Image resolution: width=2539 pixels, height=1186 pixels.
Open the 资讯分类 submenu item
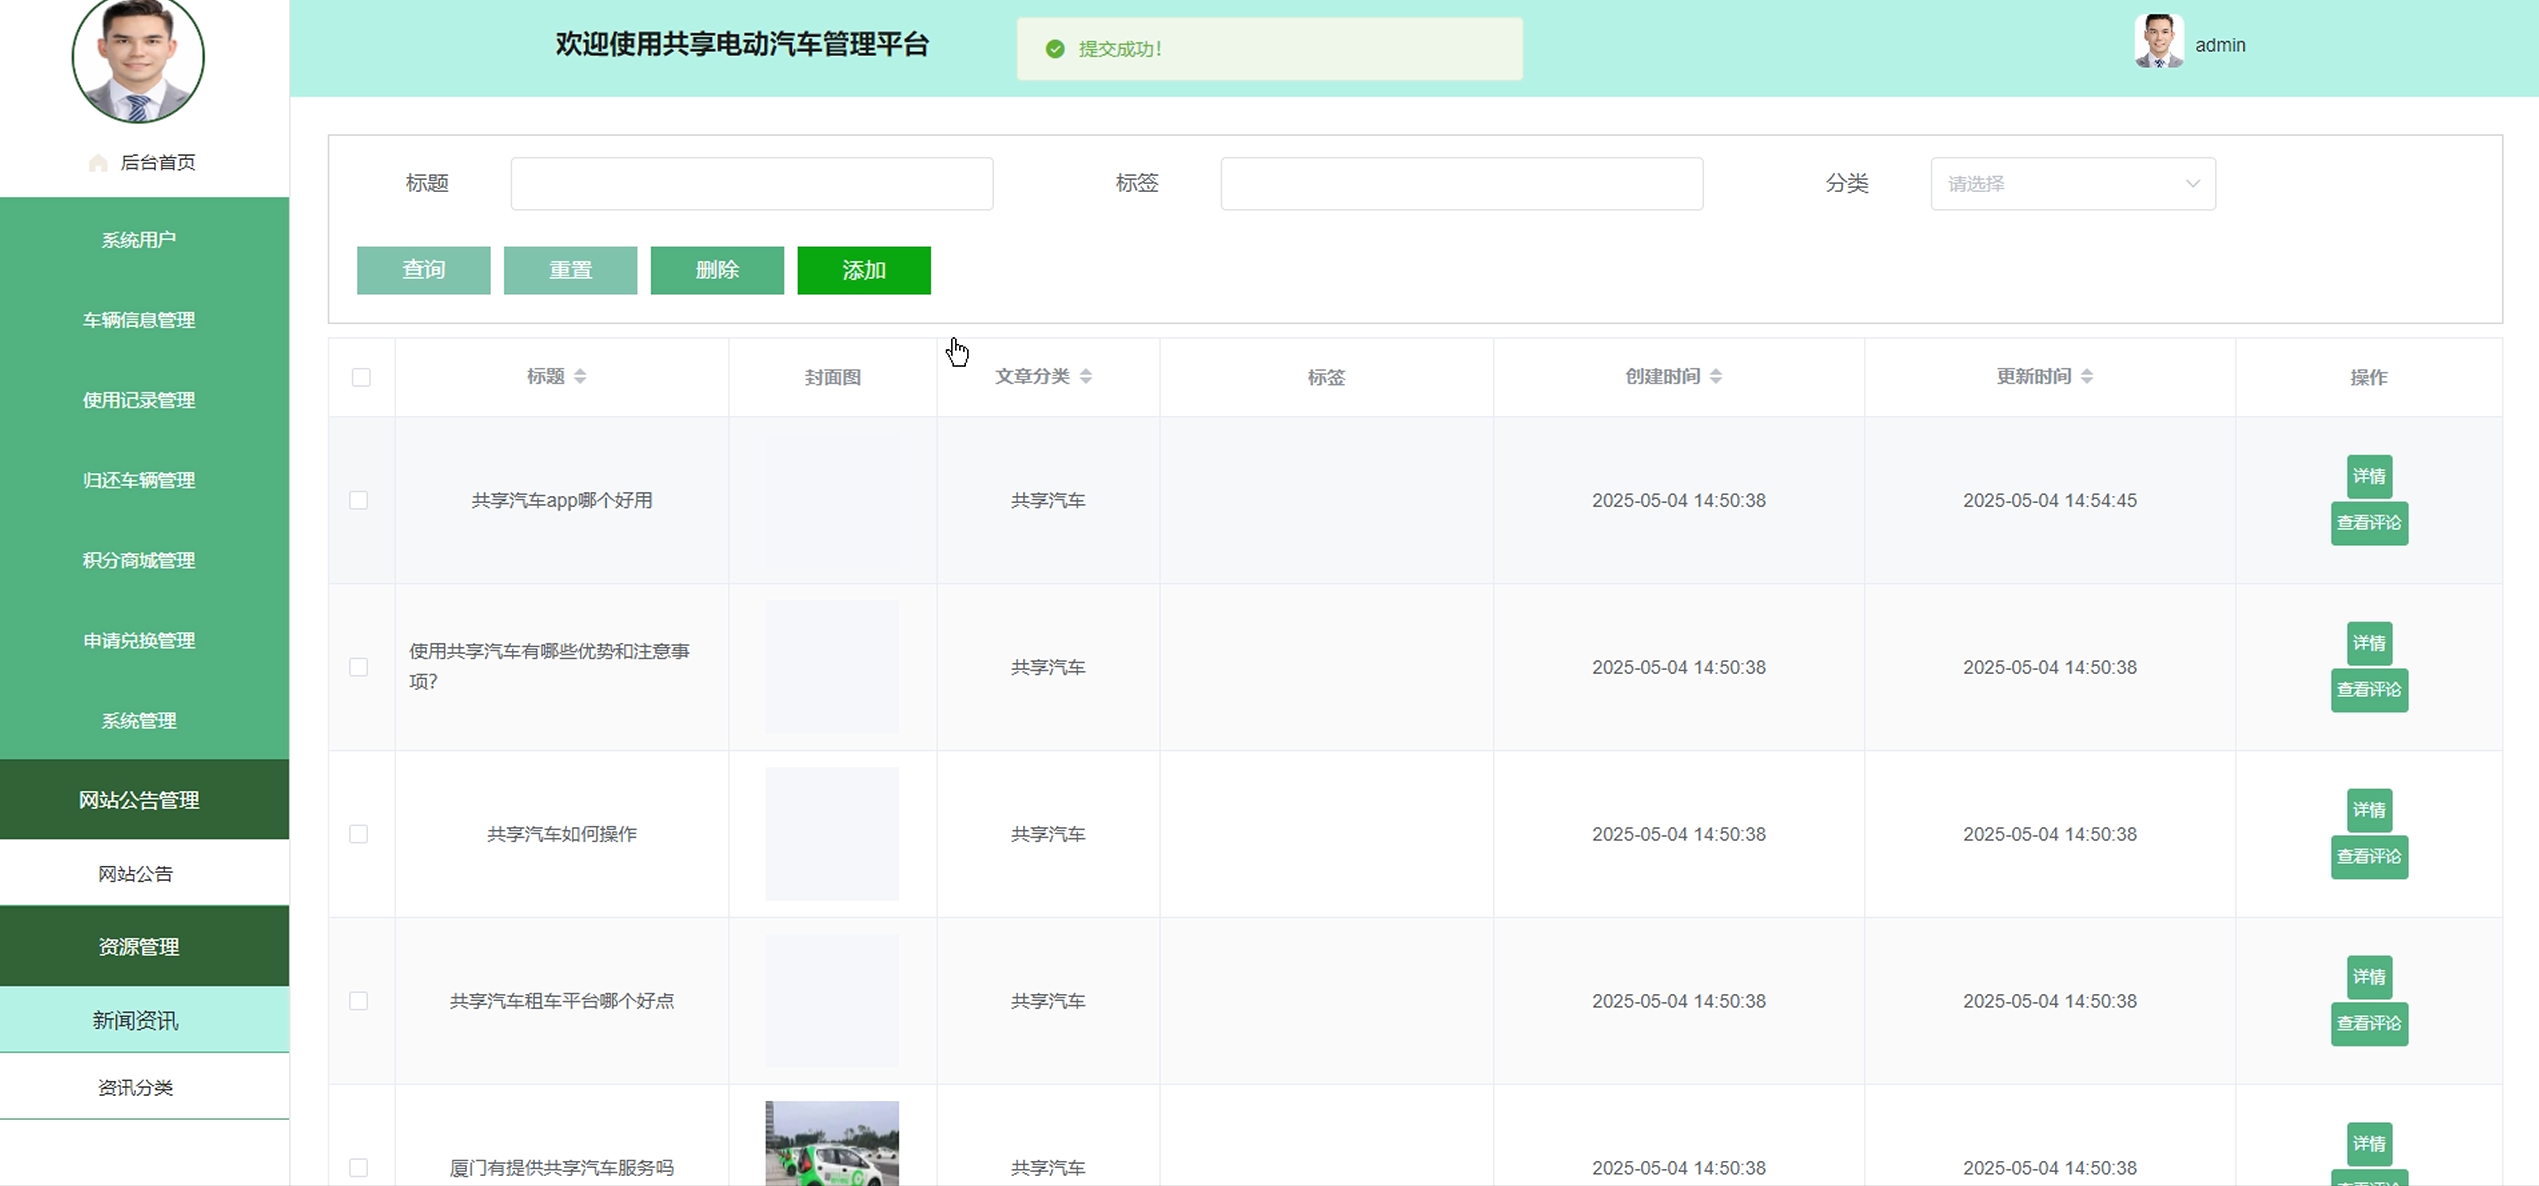pos(136,1087)
